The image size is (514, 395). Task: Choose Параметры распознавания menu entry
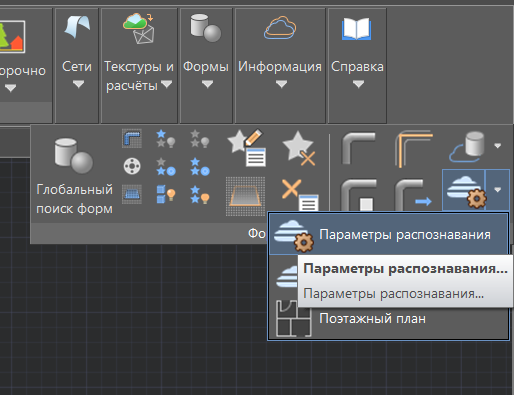(389, 234)
